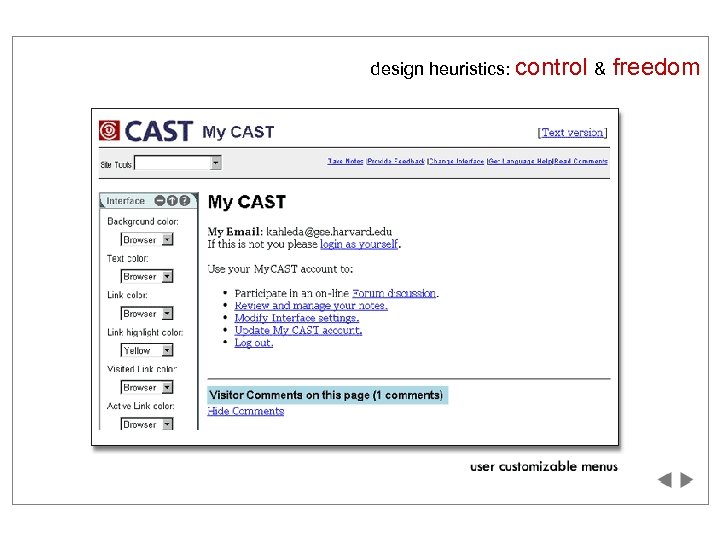Click the email address kahleda@gse.harvard.edu
Screen dimensions: 720x540
click(329, 231)
